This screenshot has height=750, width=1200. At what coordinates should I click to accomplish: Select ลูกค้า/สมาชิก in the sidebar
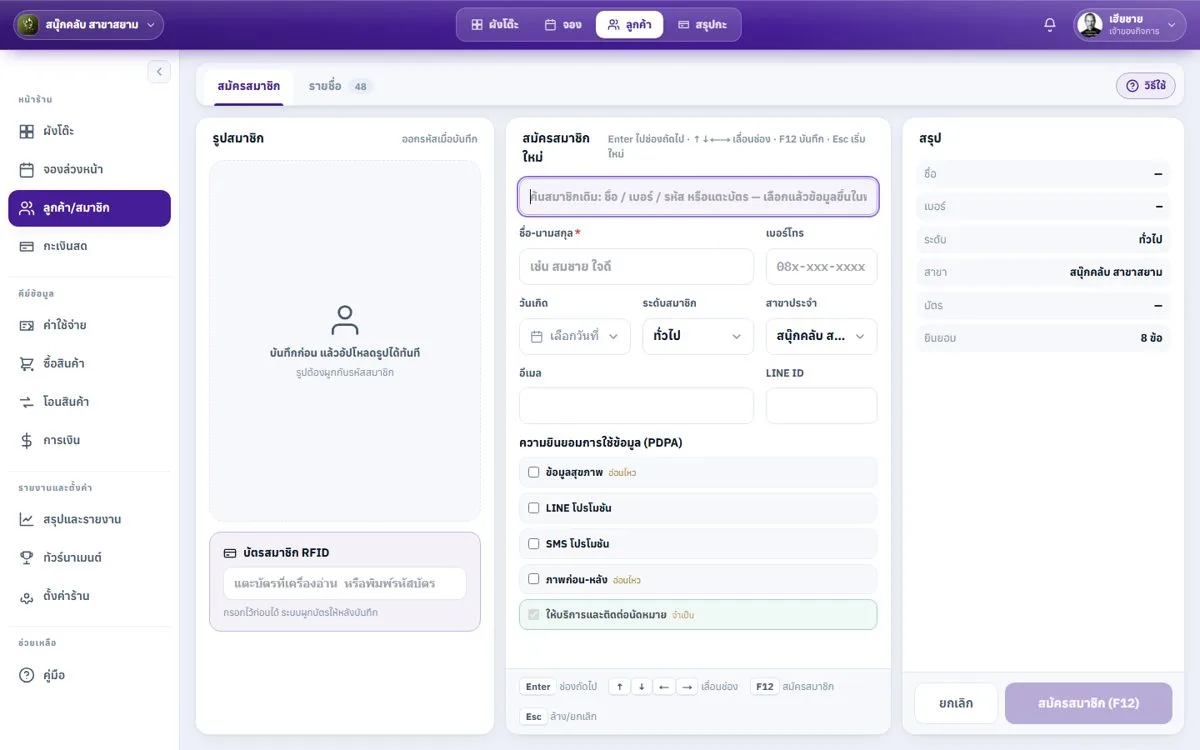(x=89, y=208)
